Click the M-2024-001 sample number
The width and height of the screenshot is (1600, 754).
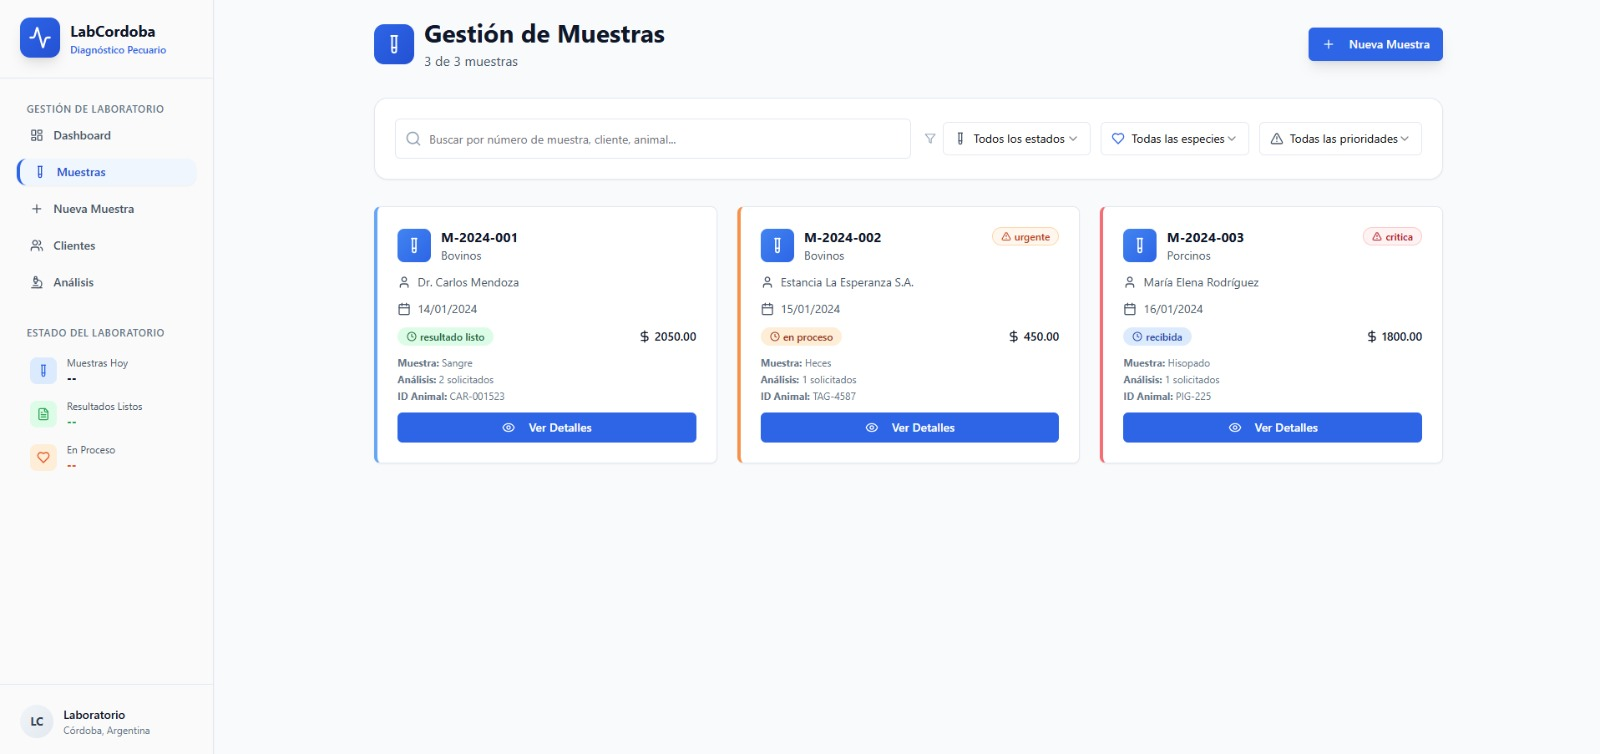[x=479, y=238]
